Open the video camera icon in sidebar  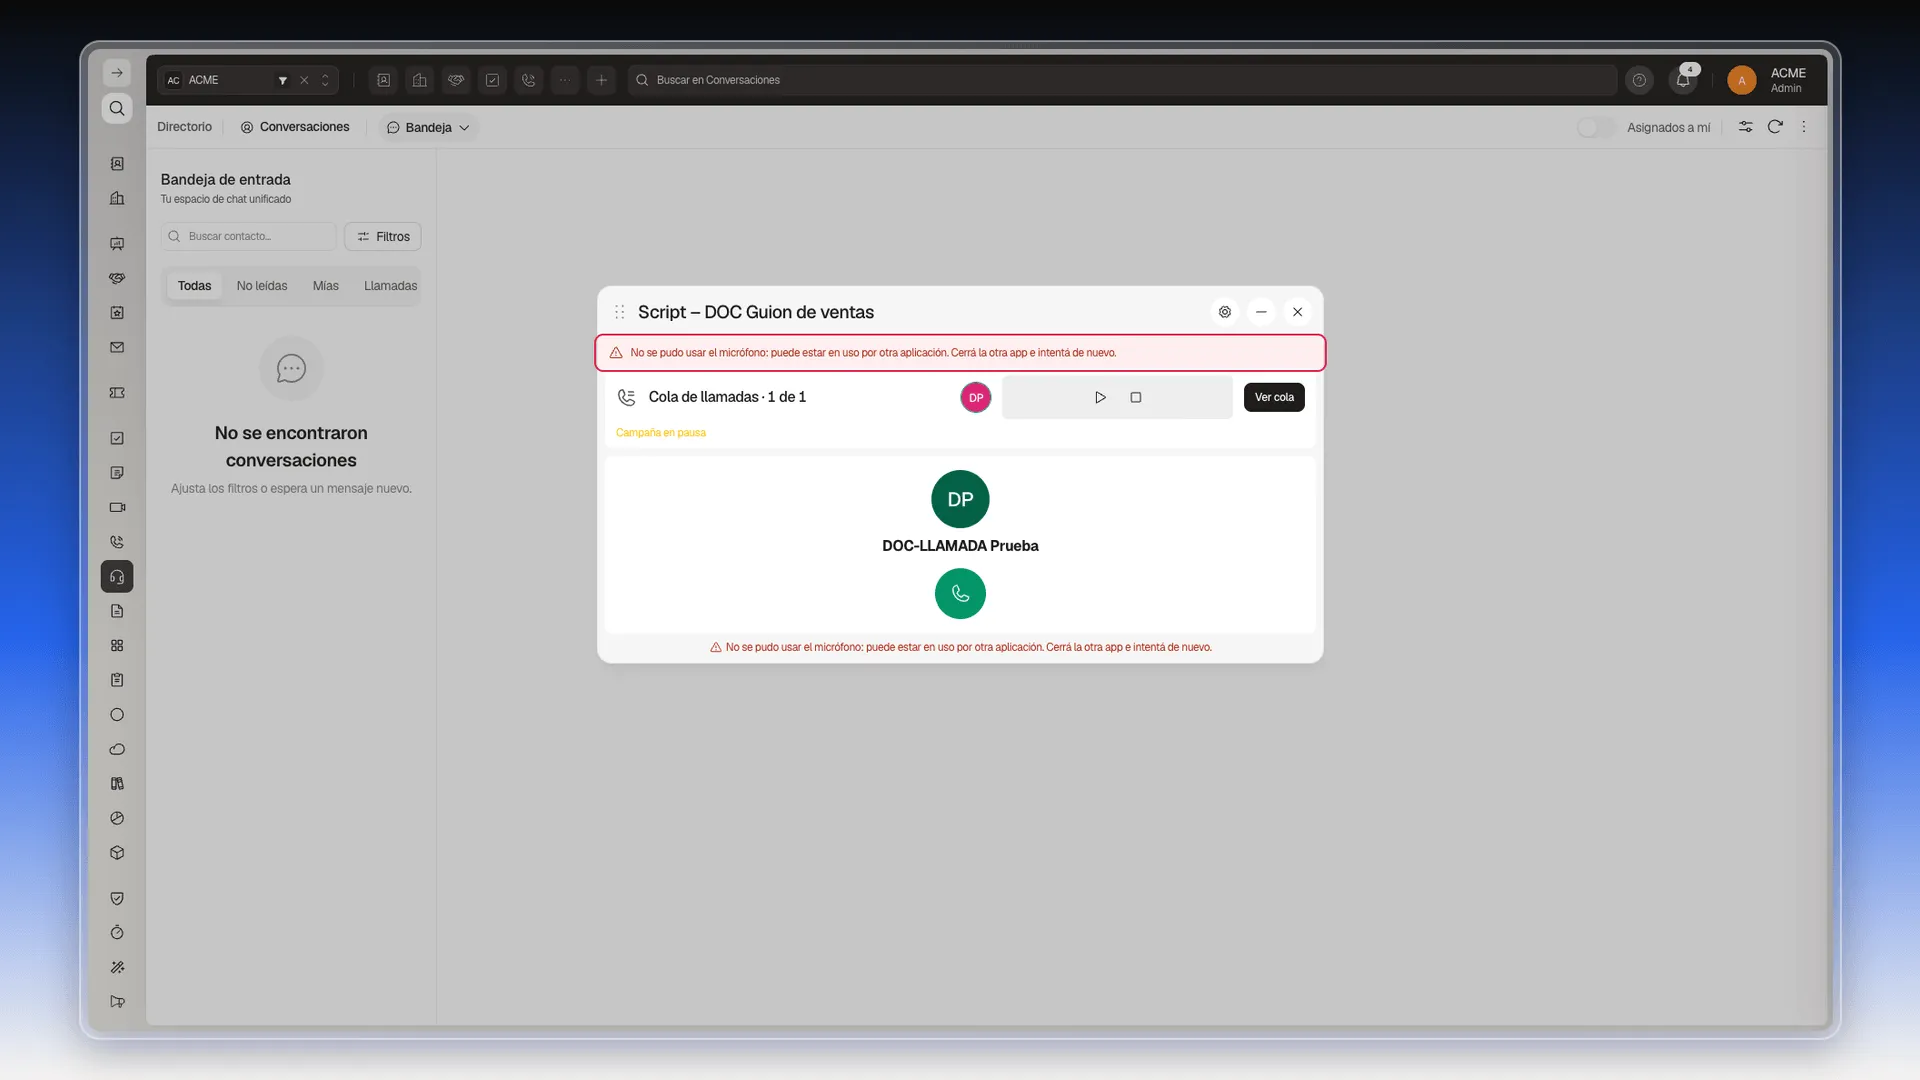[117, 508]
